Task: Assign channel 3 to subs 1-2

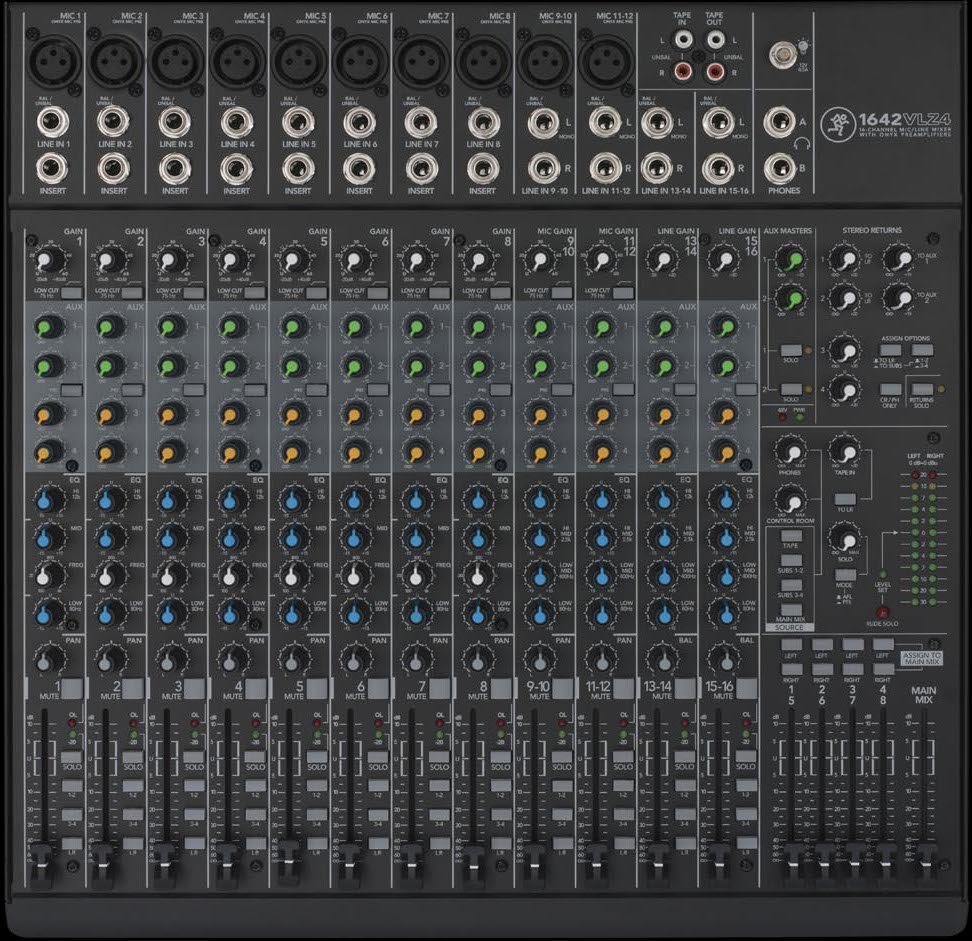Action: [x=194, y=785]
